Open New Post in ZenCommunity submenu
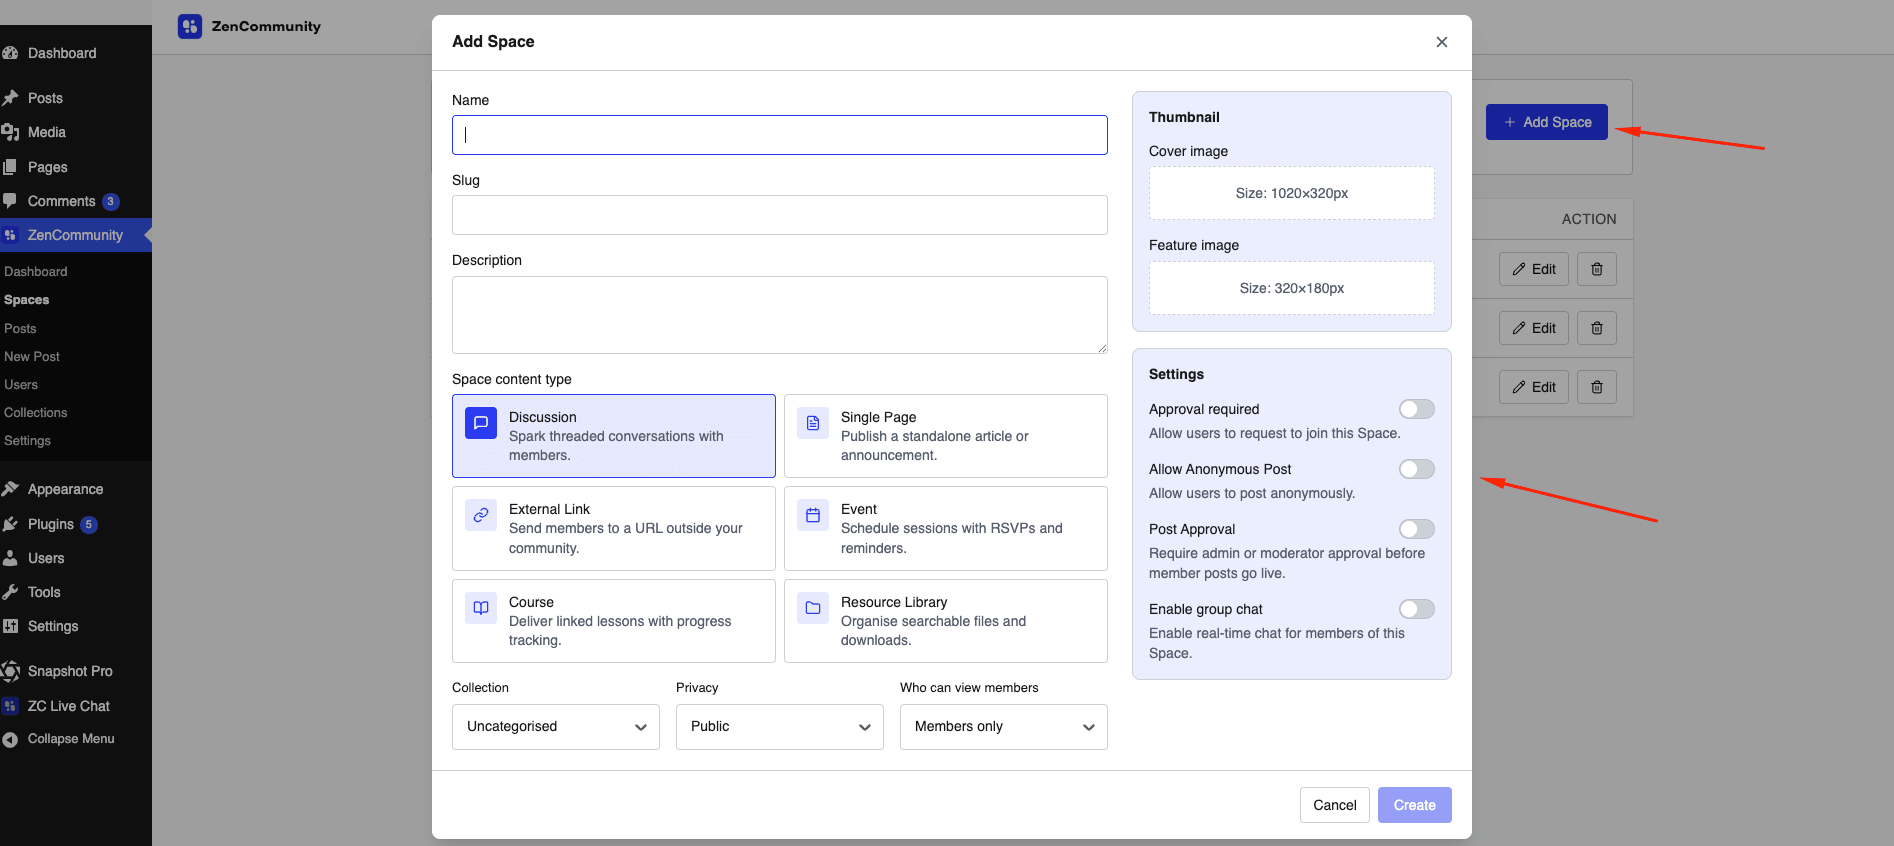This screenshot has height=846, width=1894. pos(32,357)
